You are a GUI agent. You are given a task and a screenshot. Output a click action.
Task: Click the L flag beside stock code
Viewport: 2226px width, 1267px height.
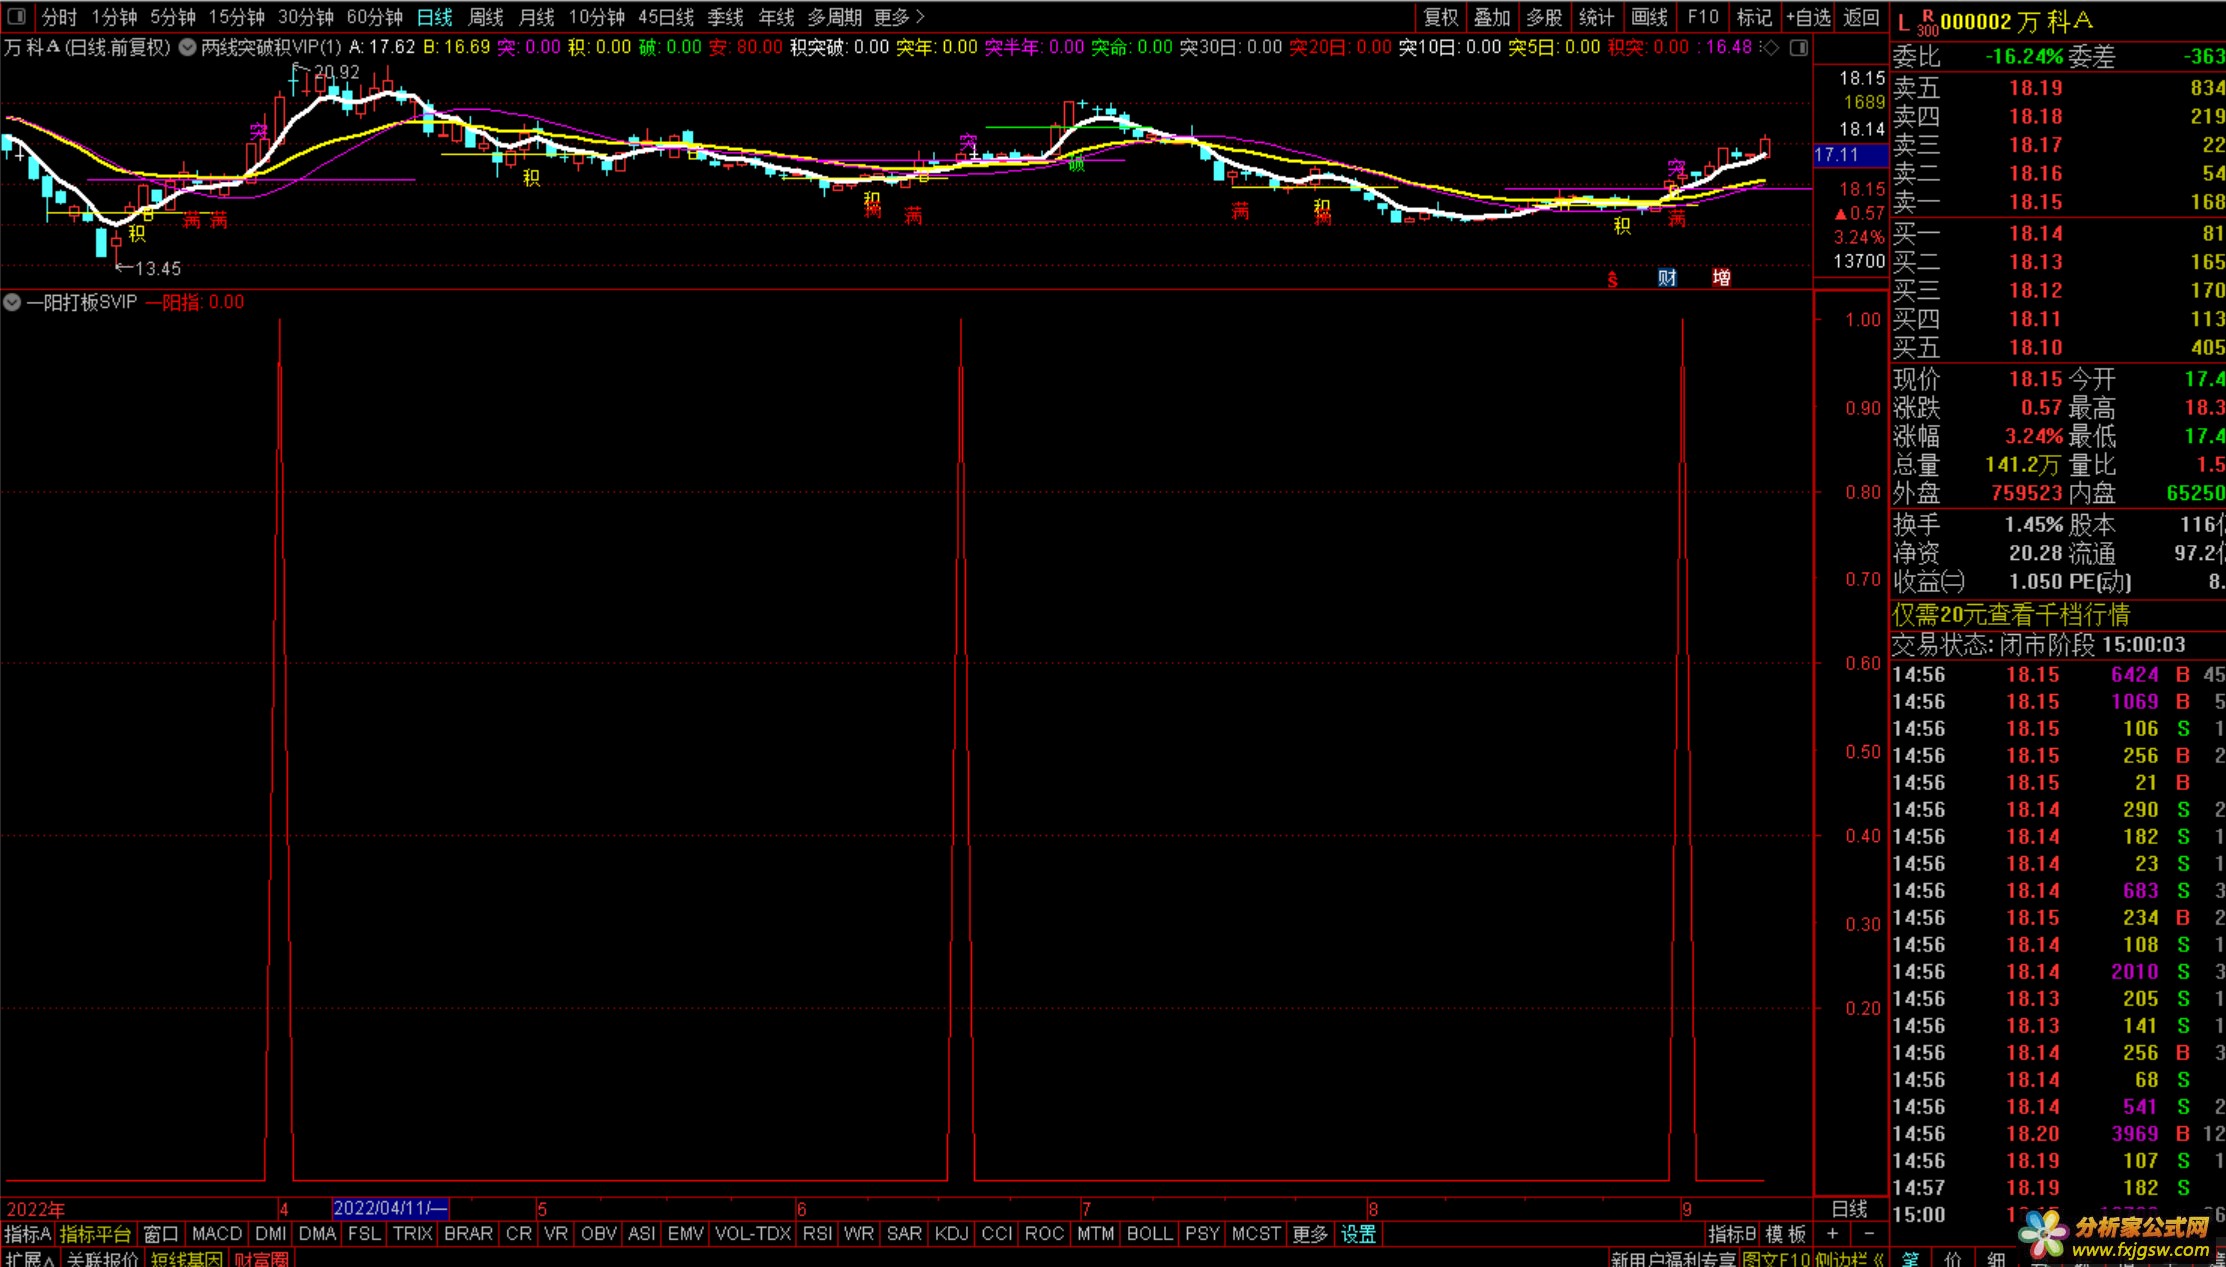(x=1902, y=22)
